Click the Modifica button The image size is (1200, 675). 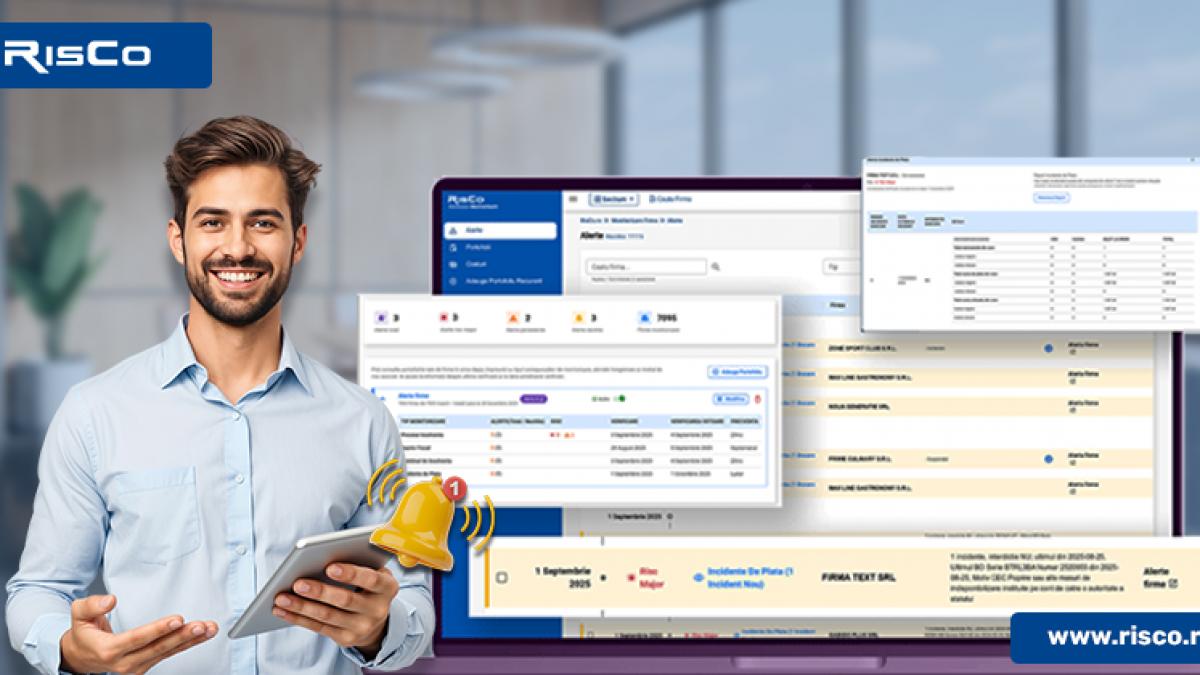(x=731, y=399)
